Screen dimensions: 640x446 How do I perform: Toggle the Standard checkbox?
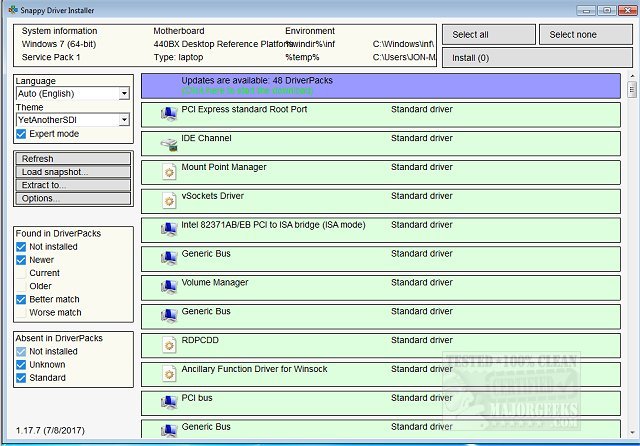click(x=21, y=378)
